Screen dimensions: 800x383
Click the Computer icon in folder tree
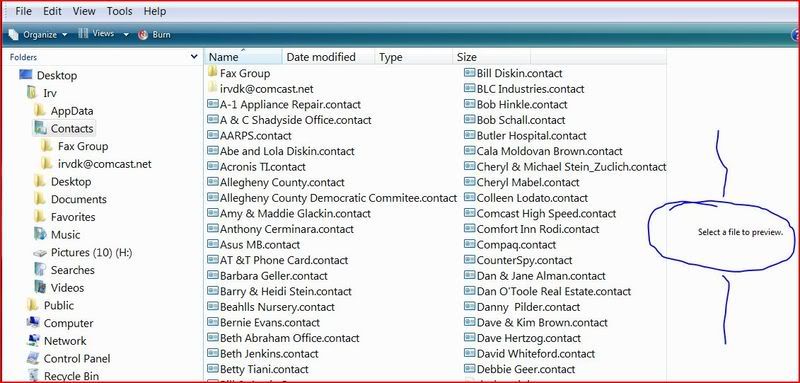[33, 322]
